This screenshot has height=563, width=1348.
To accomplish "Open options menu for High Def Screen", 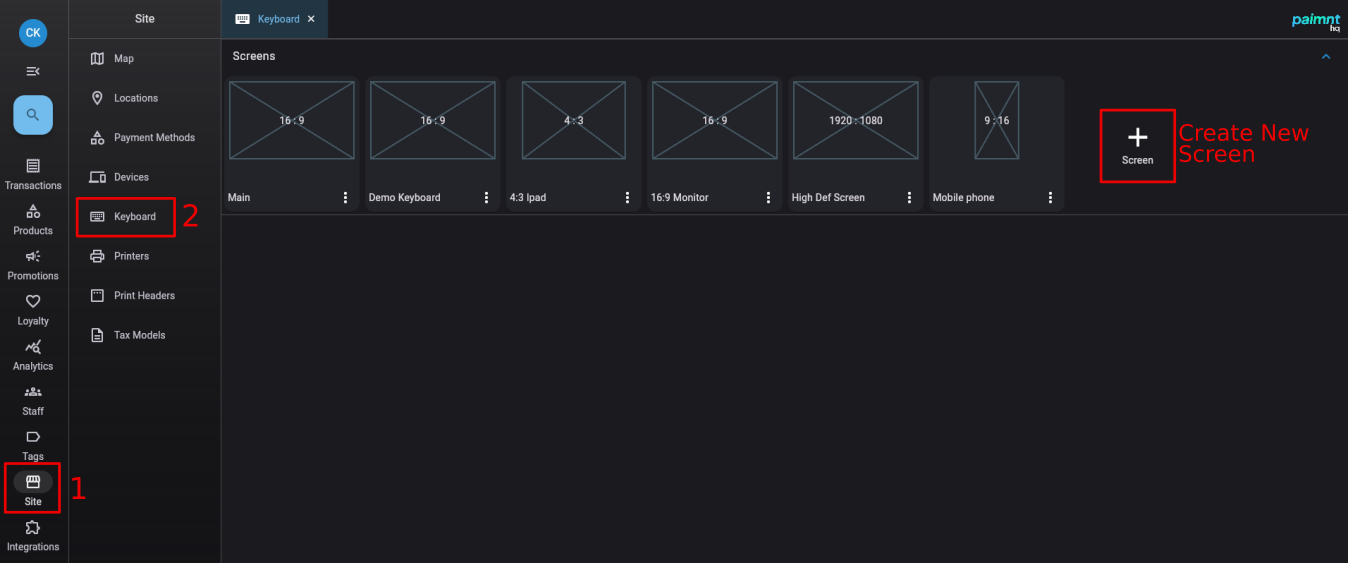I will coord(910,198).
